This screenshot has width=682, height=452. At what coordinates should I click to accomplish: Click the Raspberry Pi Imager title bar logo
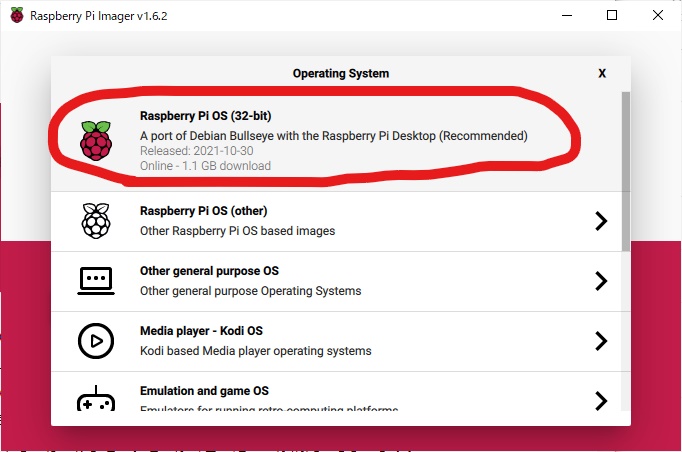click(x=17, y=15)
